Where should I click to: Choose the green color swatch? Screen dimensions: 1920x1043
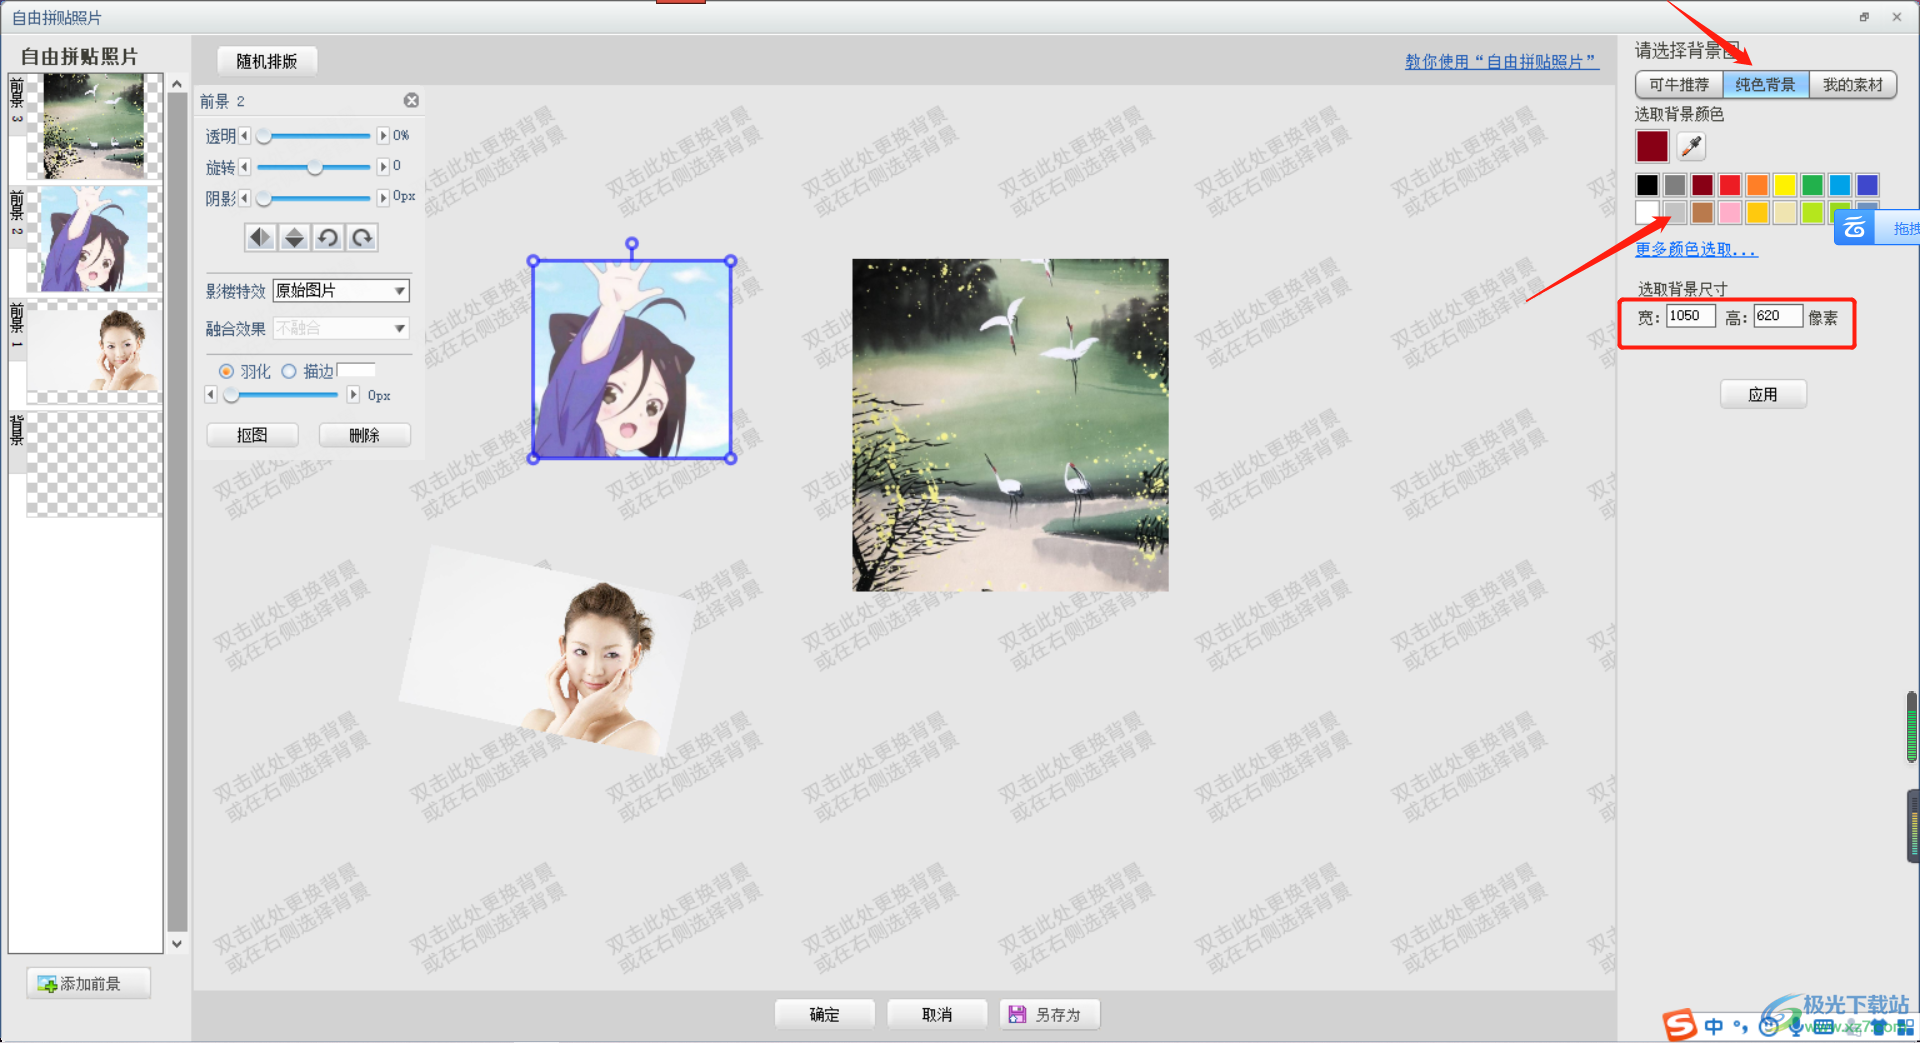(1812, 185)
